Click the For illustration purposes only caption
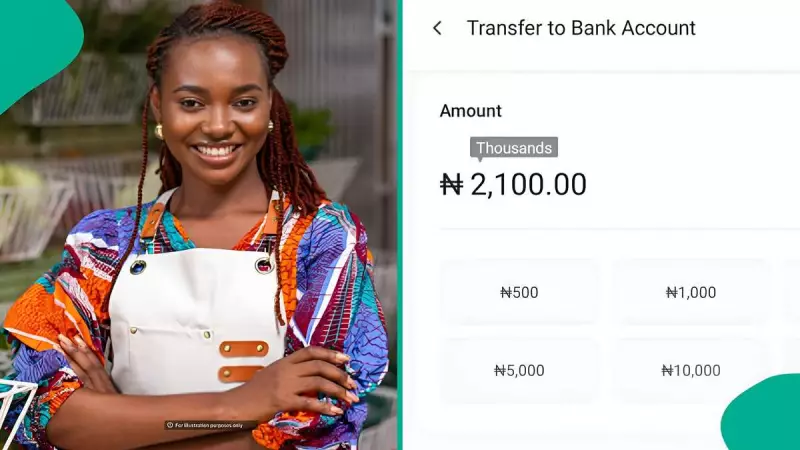This screenshot has width=800, height=450. (x=209, y=425)
